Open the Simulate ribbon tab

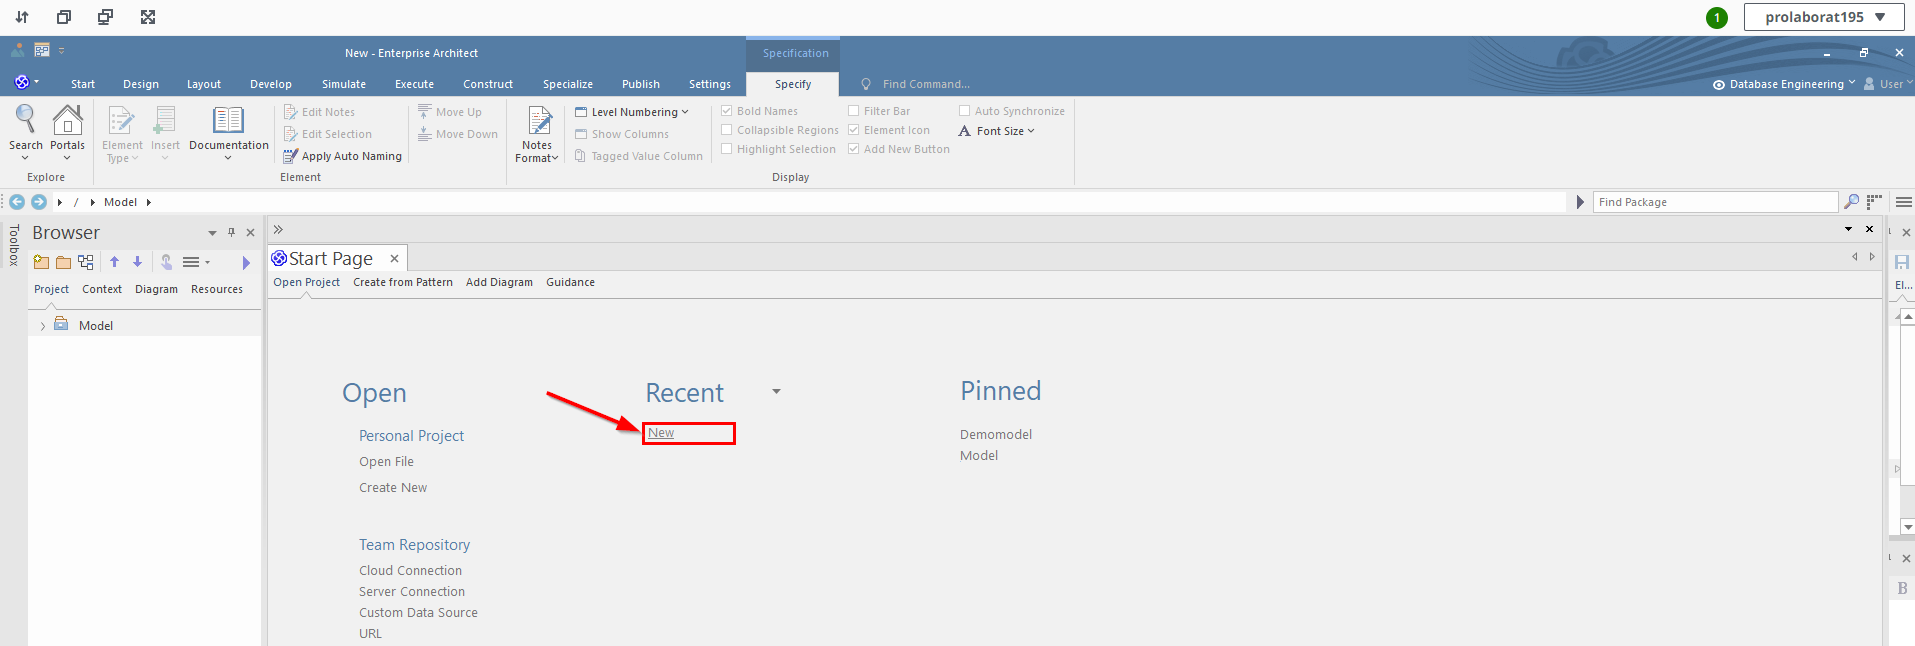pos(344,84)
